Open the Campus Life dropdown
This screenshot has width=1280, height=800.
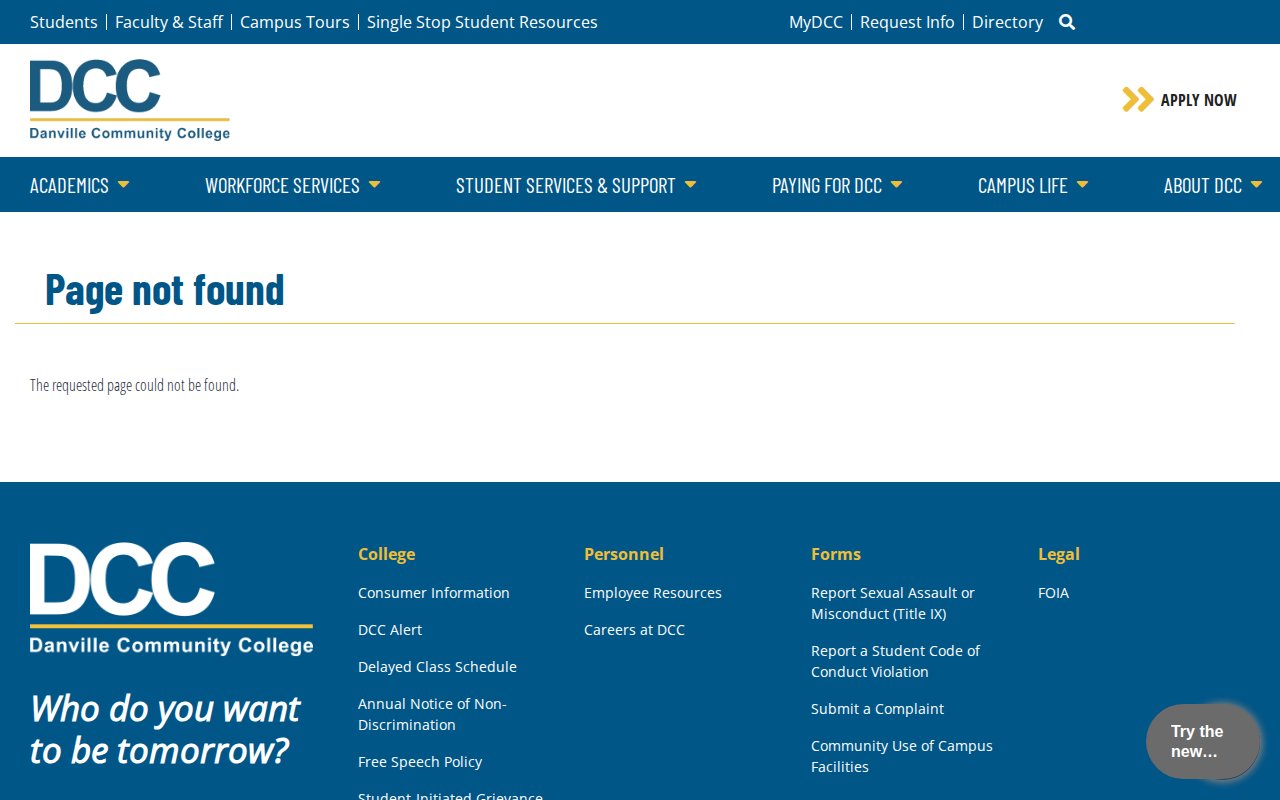click(x=1032, y=185)
